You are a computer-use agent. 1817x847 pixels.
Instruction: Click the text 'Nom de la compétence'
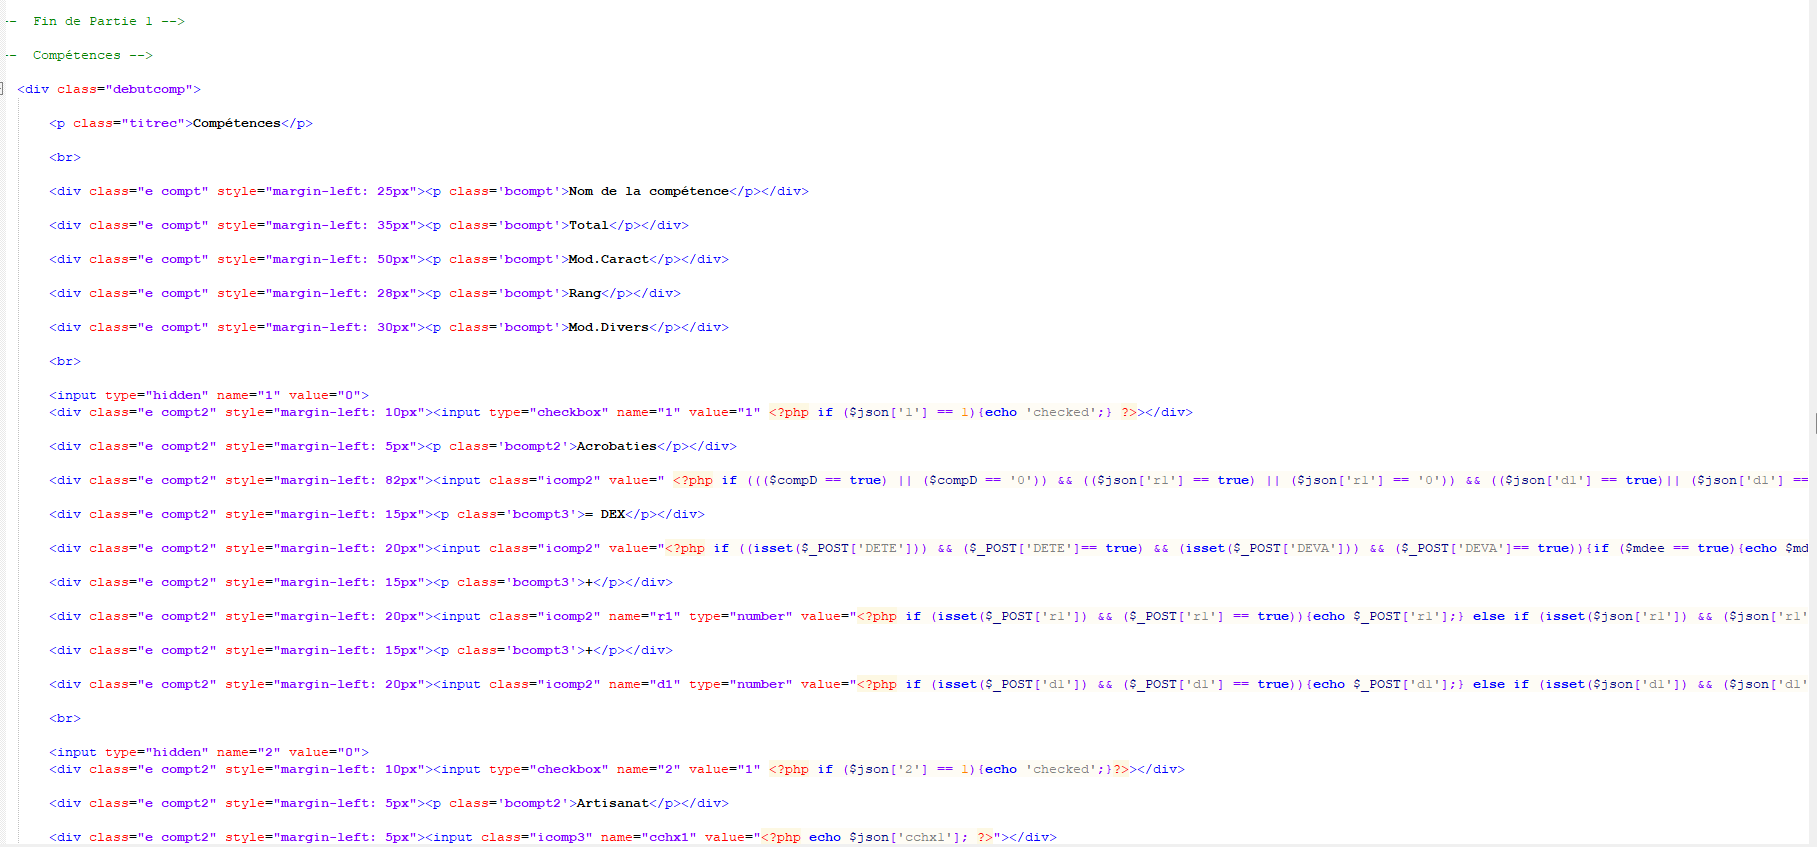tap(648, 191)
